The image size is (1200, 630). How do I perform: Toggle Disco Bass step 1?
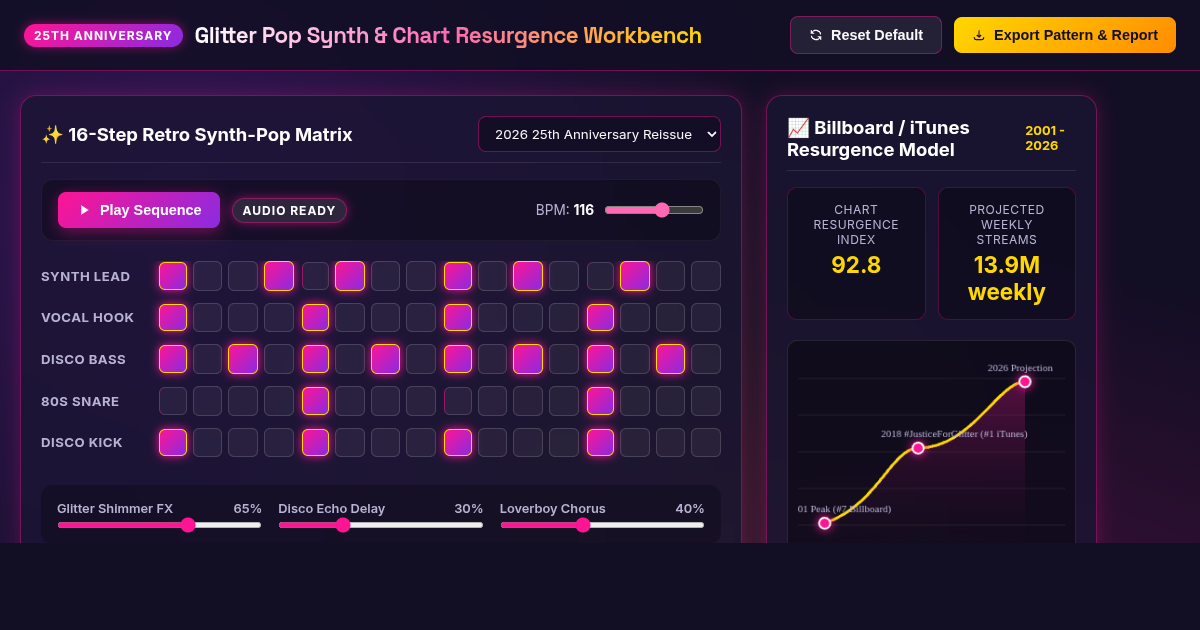[x=173, y=359]
